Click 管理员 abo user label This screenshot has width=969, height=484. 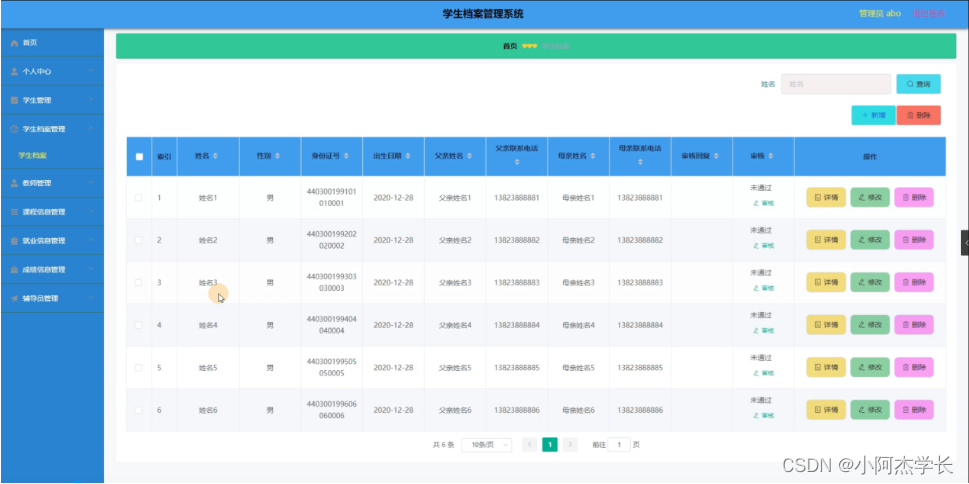pos(880,14)
